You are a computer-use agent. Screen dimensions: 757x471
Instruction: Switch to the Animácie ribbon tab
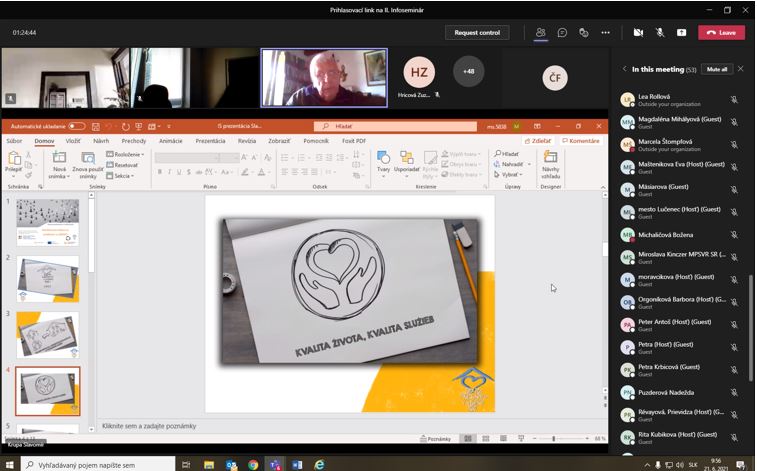tap(170, 141)
